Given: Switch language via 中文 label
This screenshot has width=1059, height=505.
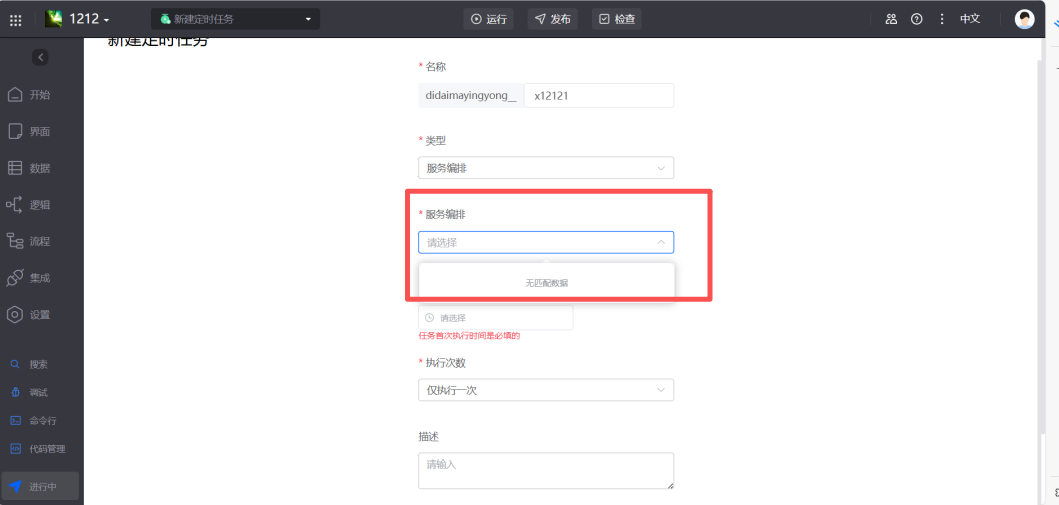Looking at the screenshot, I should coord(970,19).
